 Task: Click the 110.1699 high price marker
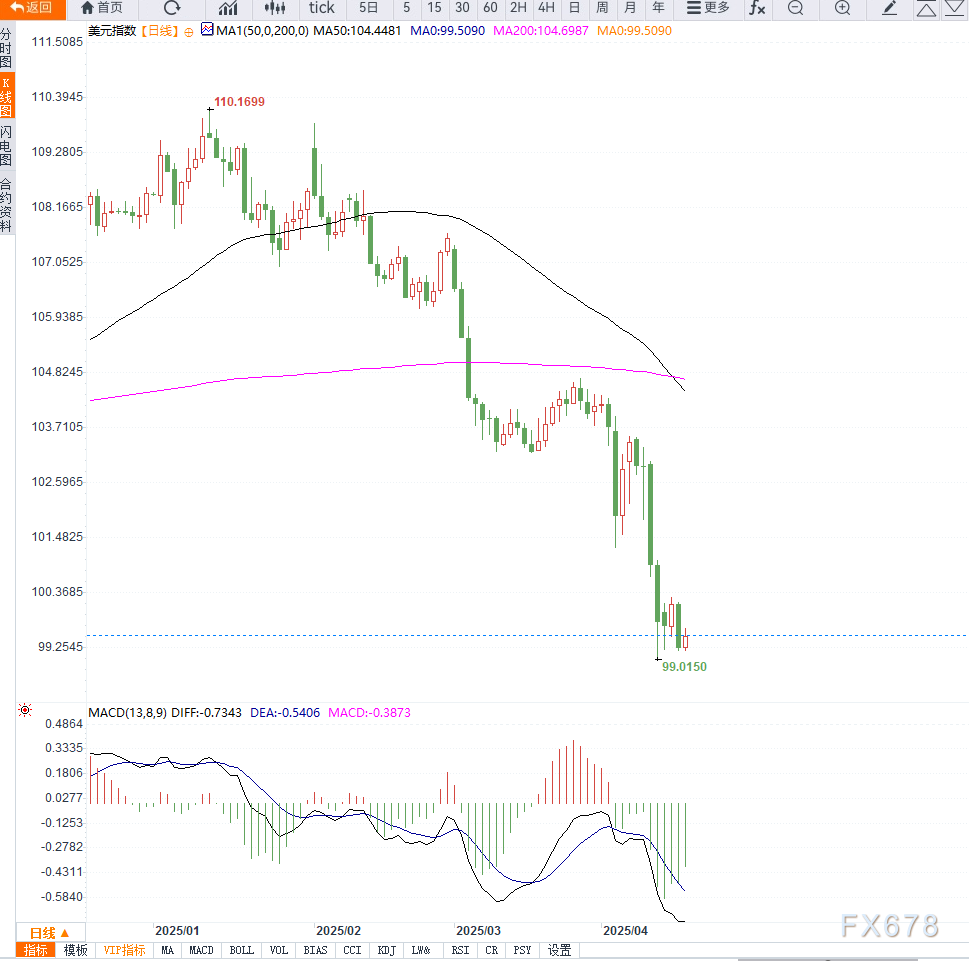(239, 102)
